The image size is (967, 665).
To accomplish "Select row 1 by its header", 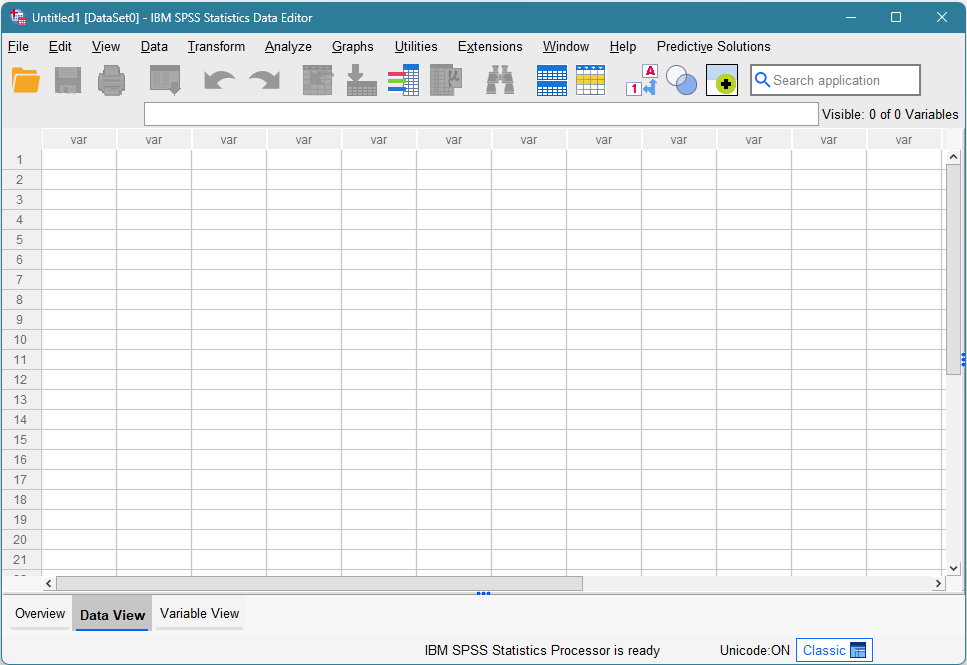I will click(x=20, y=160).
